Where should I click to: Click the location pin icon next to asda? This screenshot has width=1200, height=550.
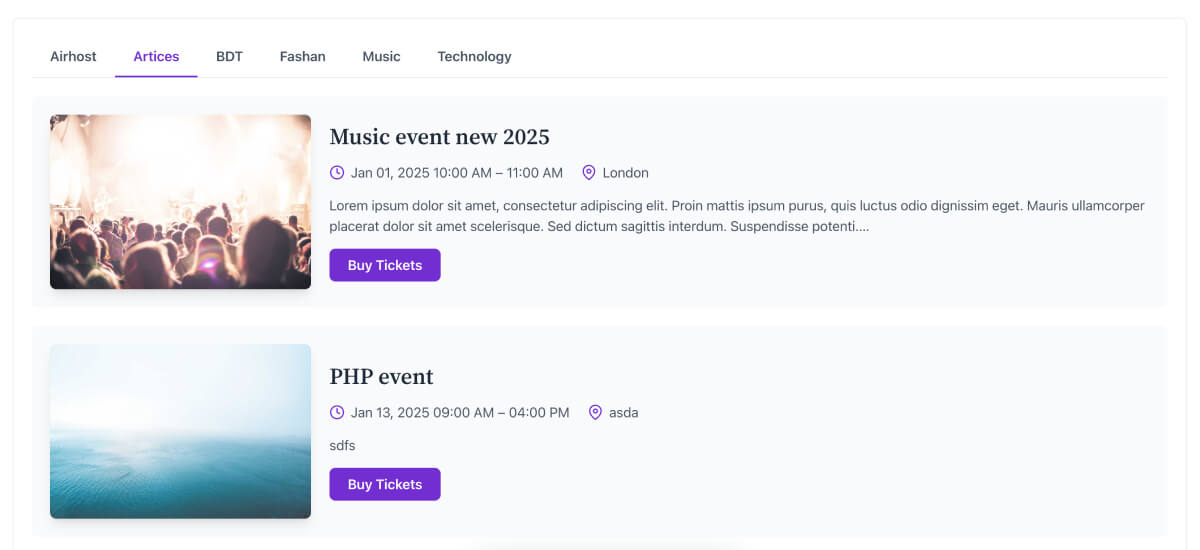click(595, 412)
